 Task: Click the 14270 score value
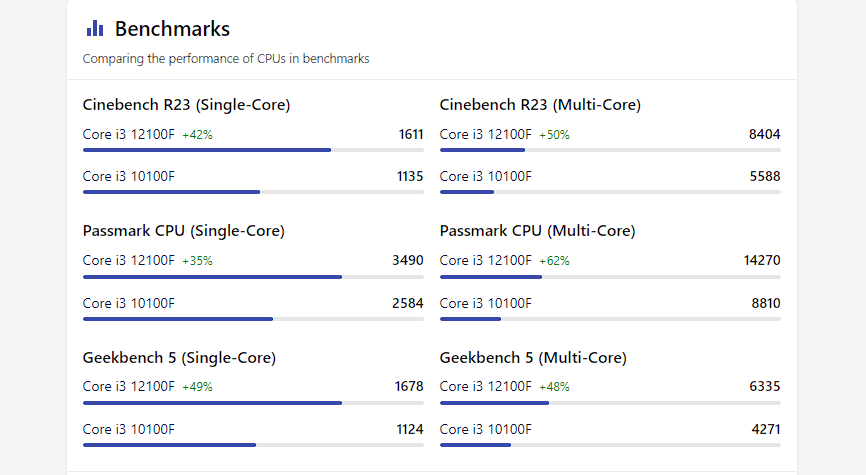[x=761, y=261]
